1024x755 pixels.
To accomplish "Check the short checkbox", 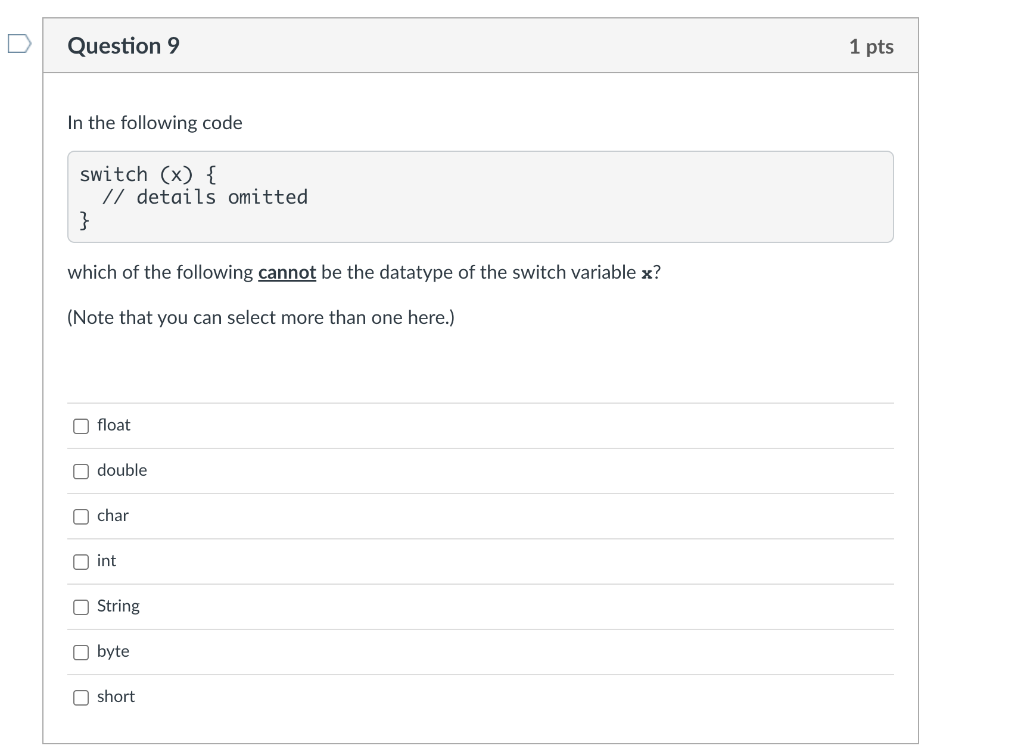I will coord(81,697).
